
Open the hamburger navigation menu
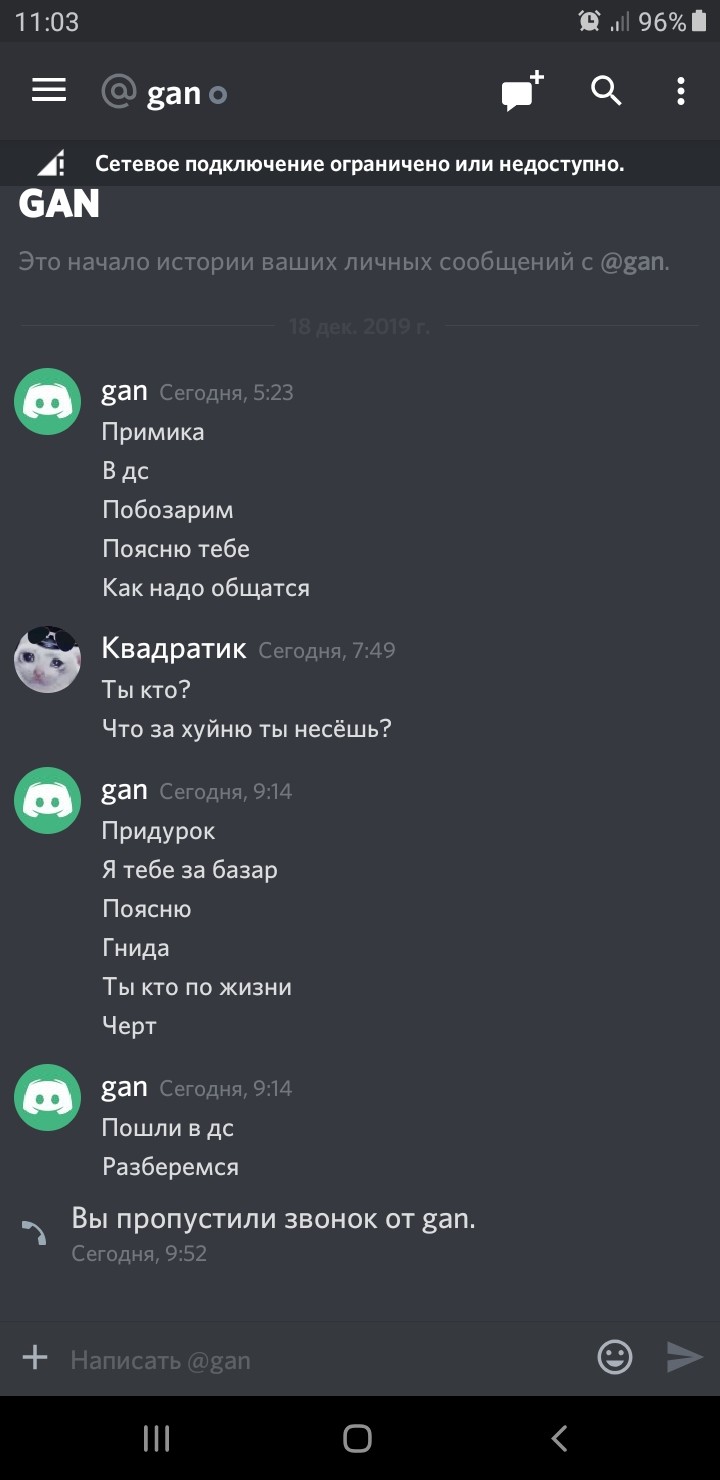pyautogui.click(x=49, y=91)
